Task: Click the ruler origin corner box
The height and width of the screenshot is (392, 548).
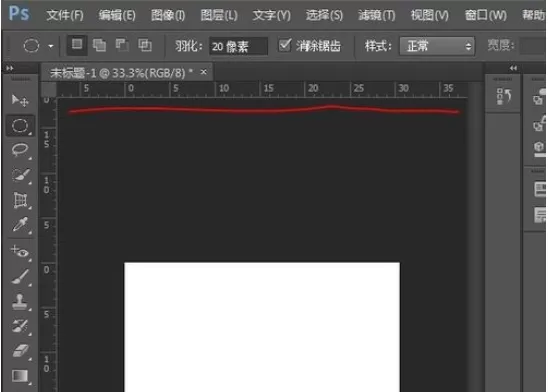Action: (49, 89)
